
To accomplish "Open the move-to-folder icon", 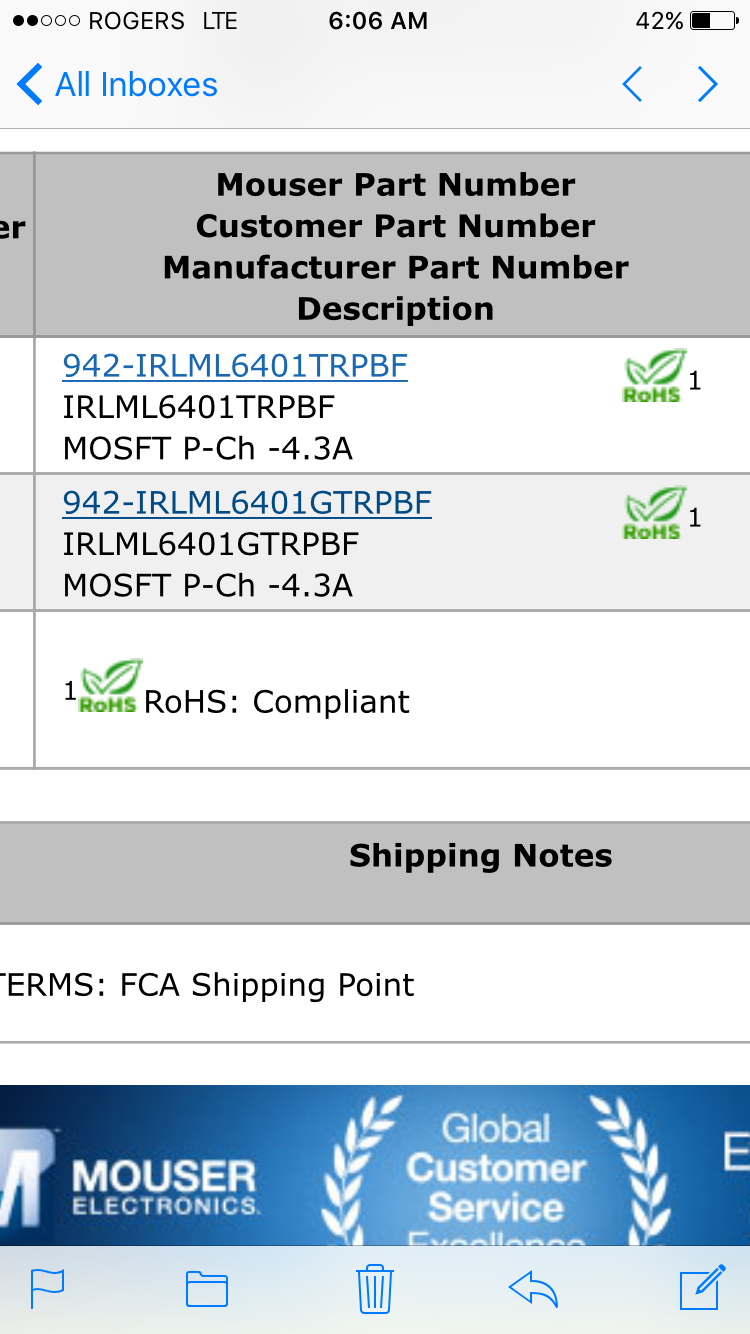I will tap(207, 1289).
